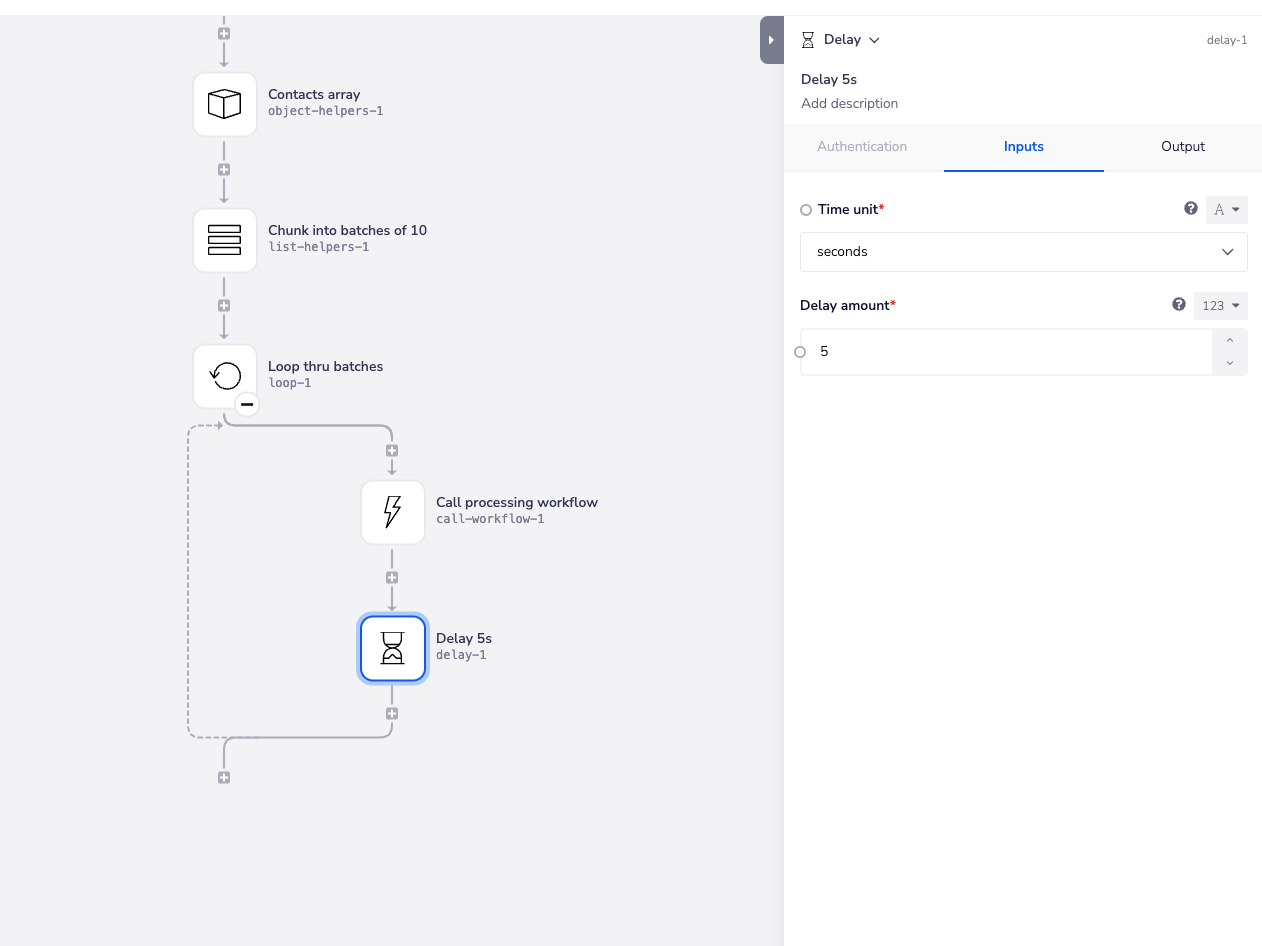1262x946 pixels.
Task: Switch to the Authentication tab
Action: (x=862, y=146)
